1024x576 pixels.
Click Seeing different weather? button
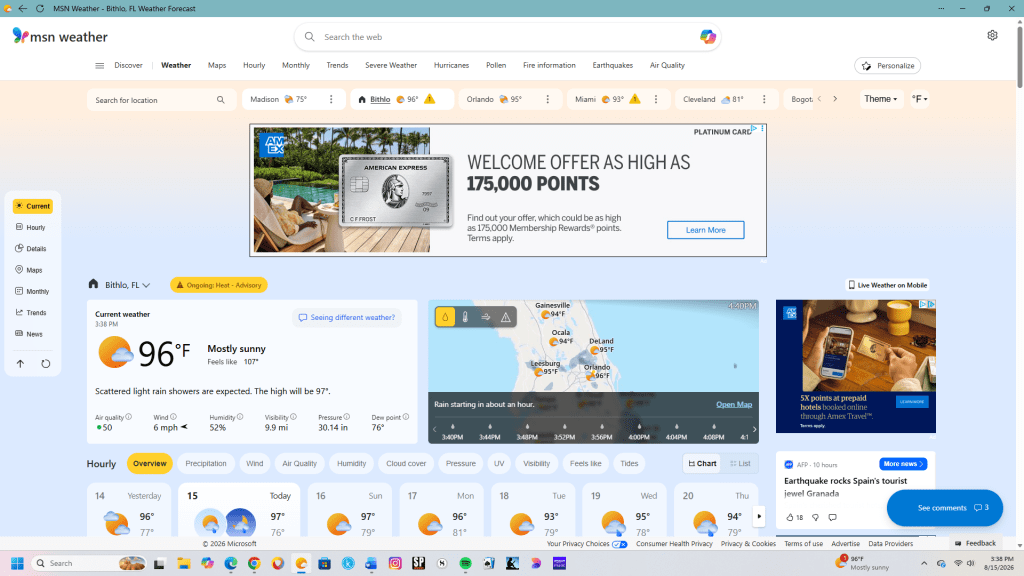click(347, 317)
